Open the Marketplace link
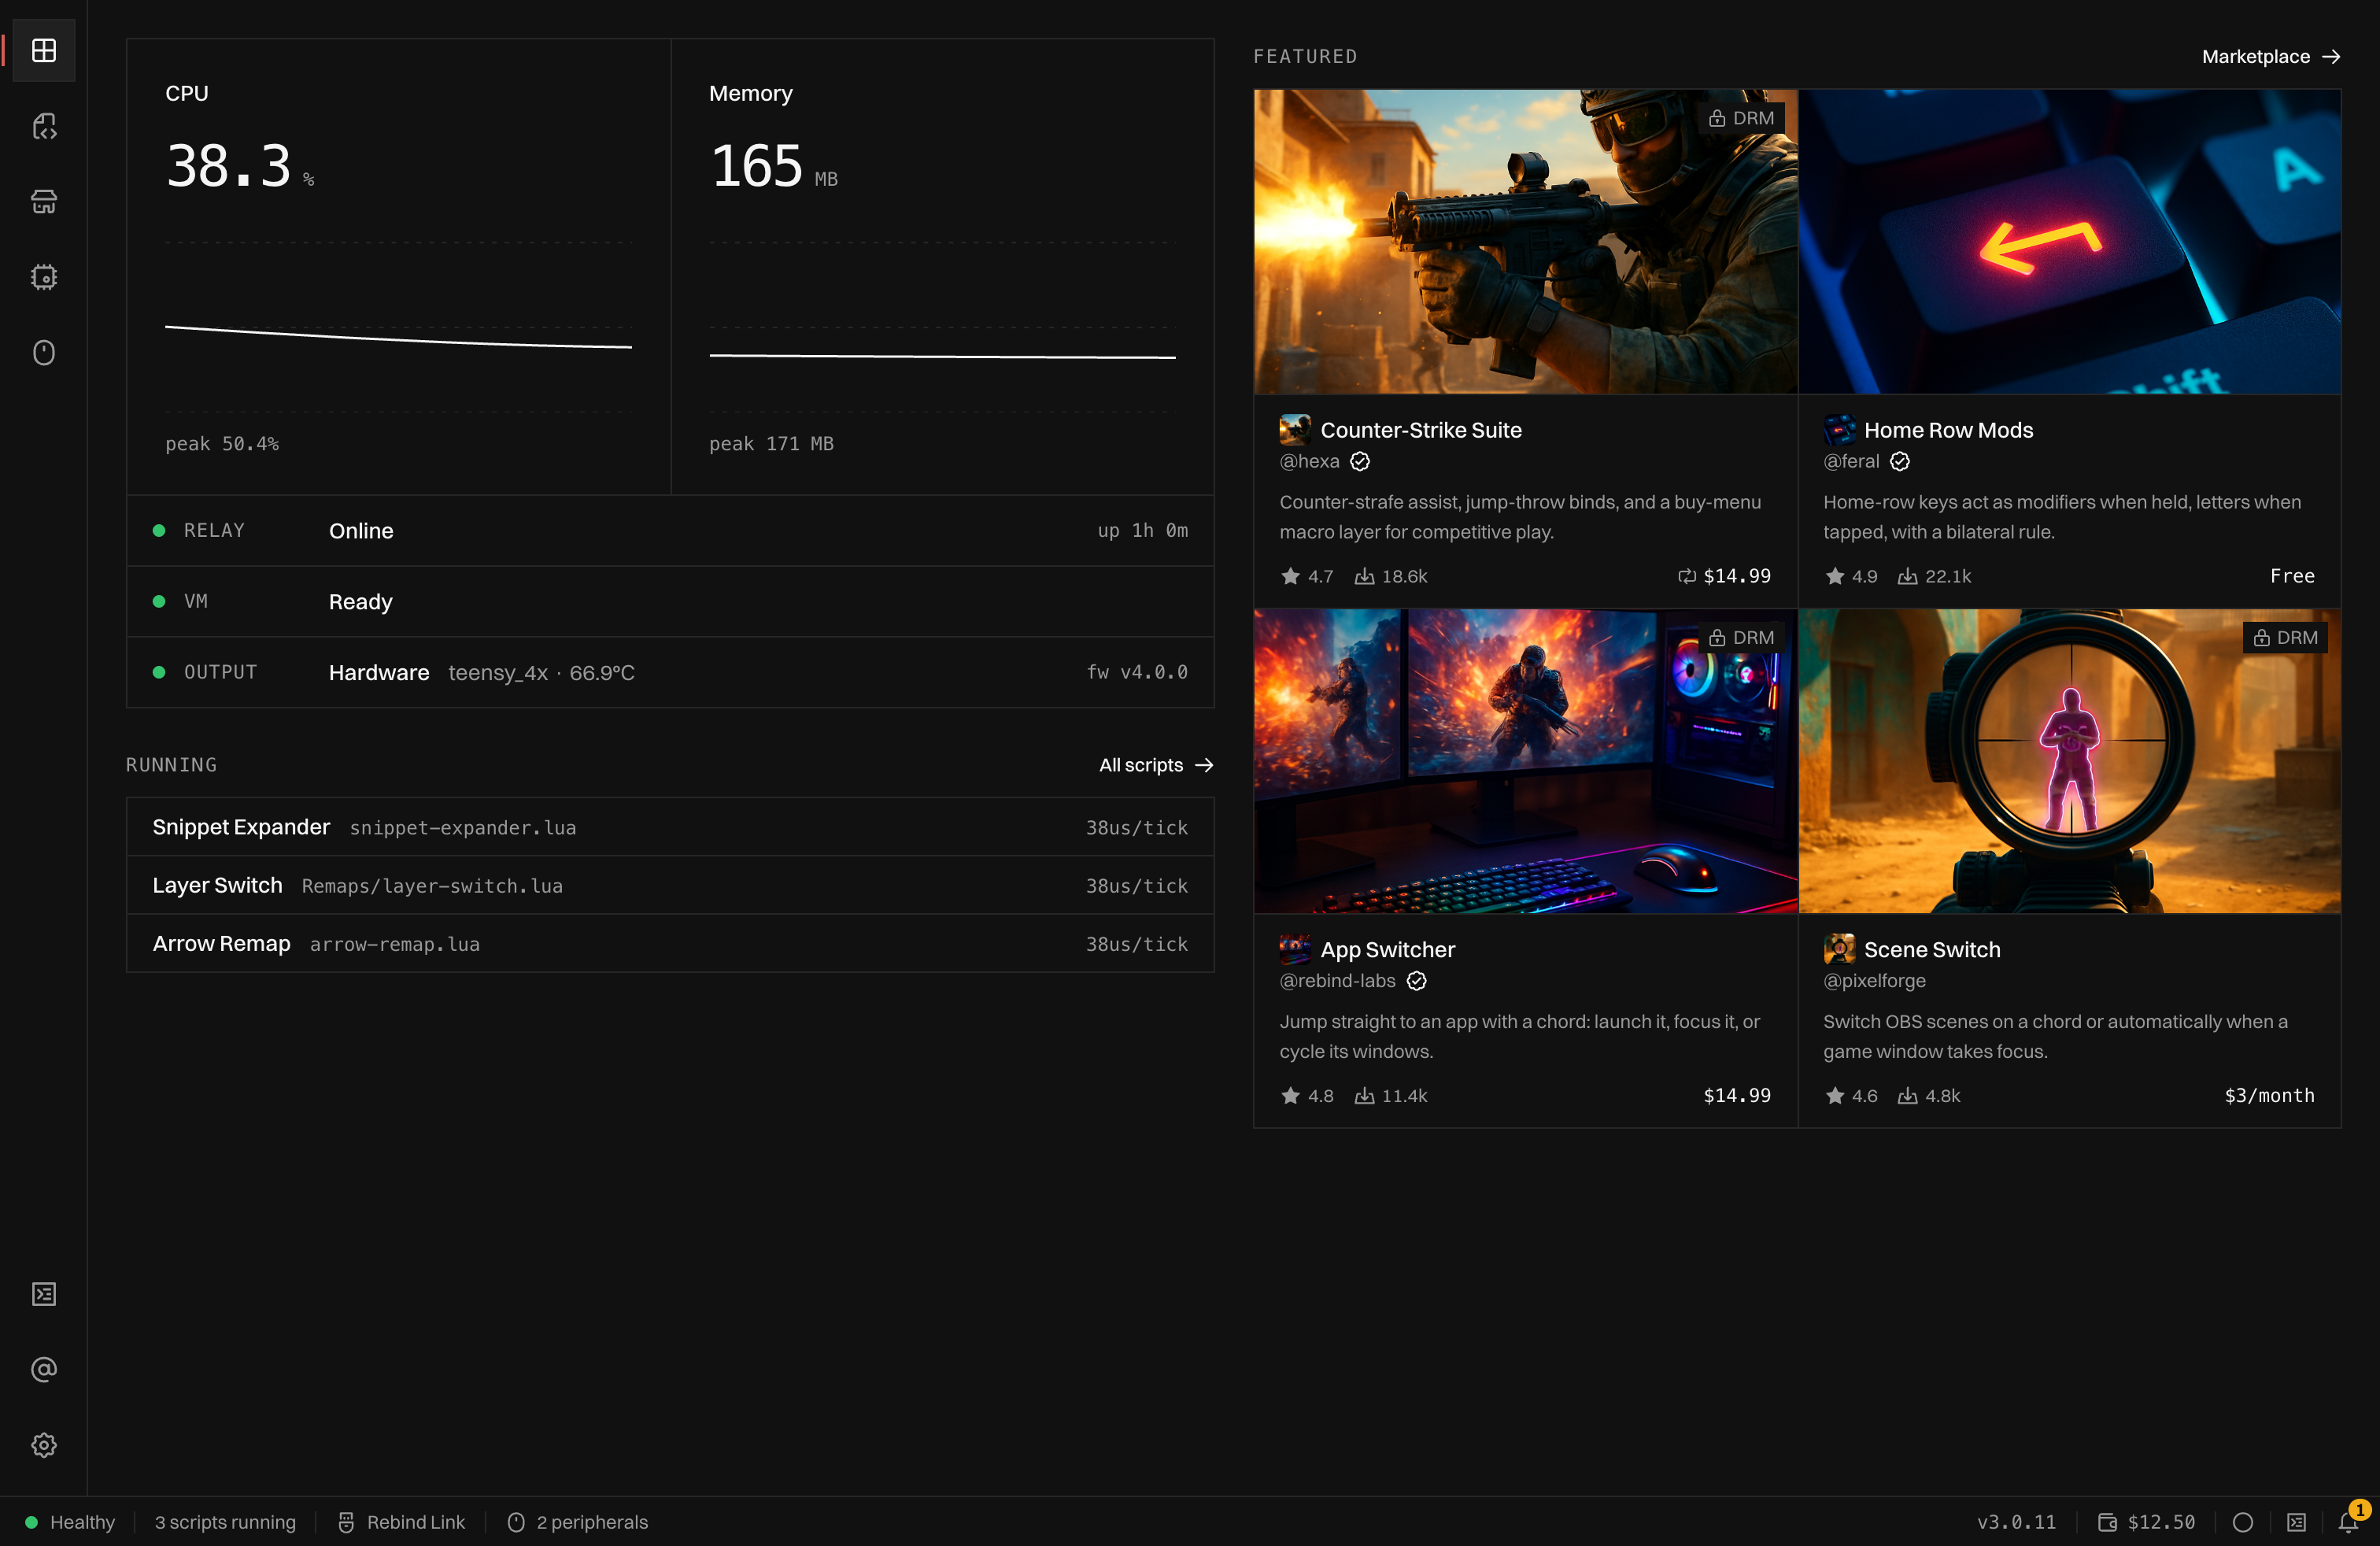Screen dimensions: 2380x1546 pyautogui.click(x=2271, y=57)
